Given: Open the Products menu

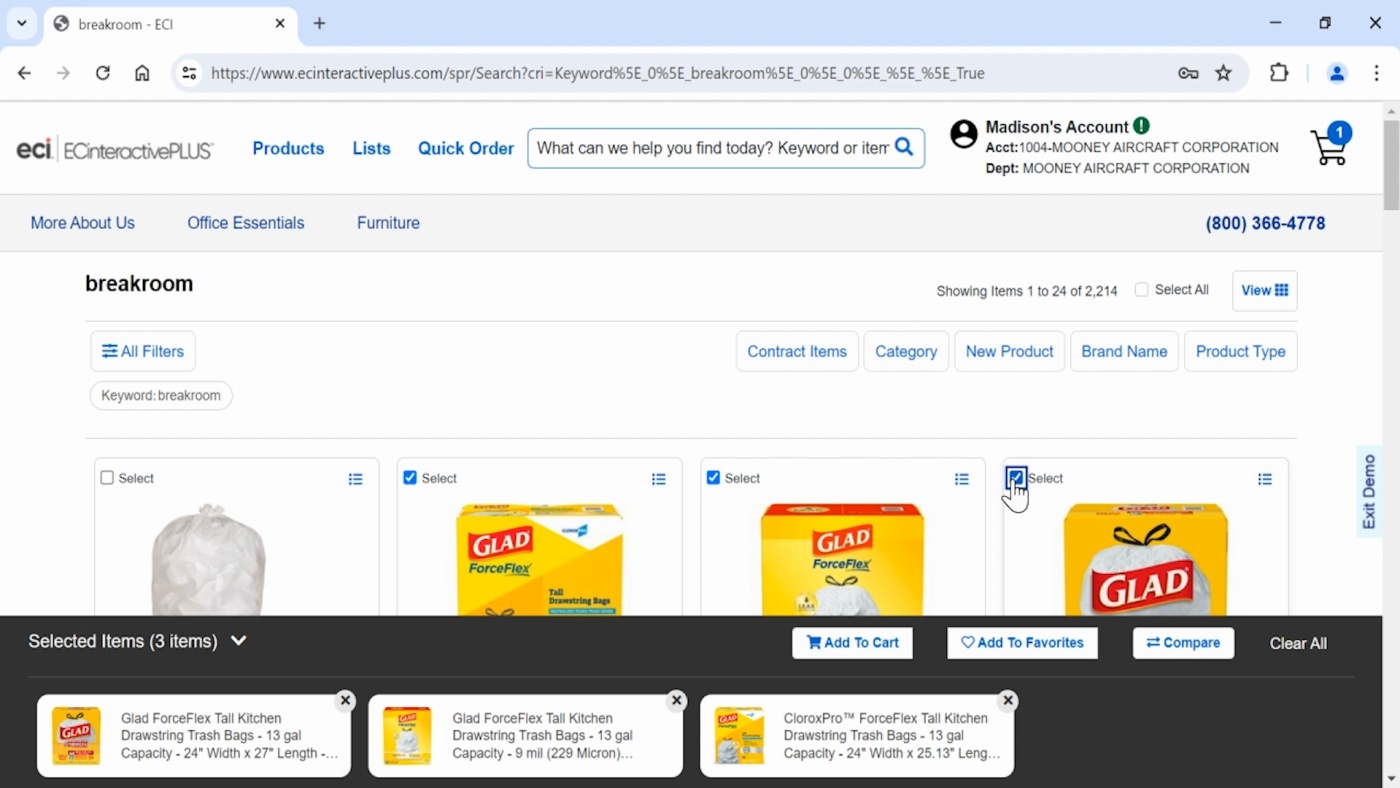Looking at the screenshot, I should pos(288,148).
